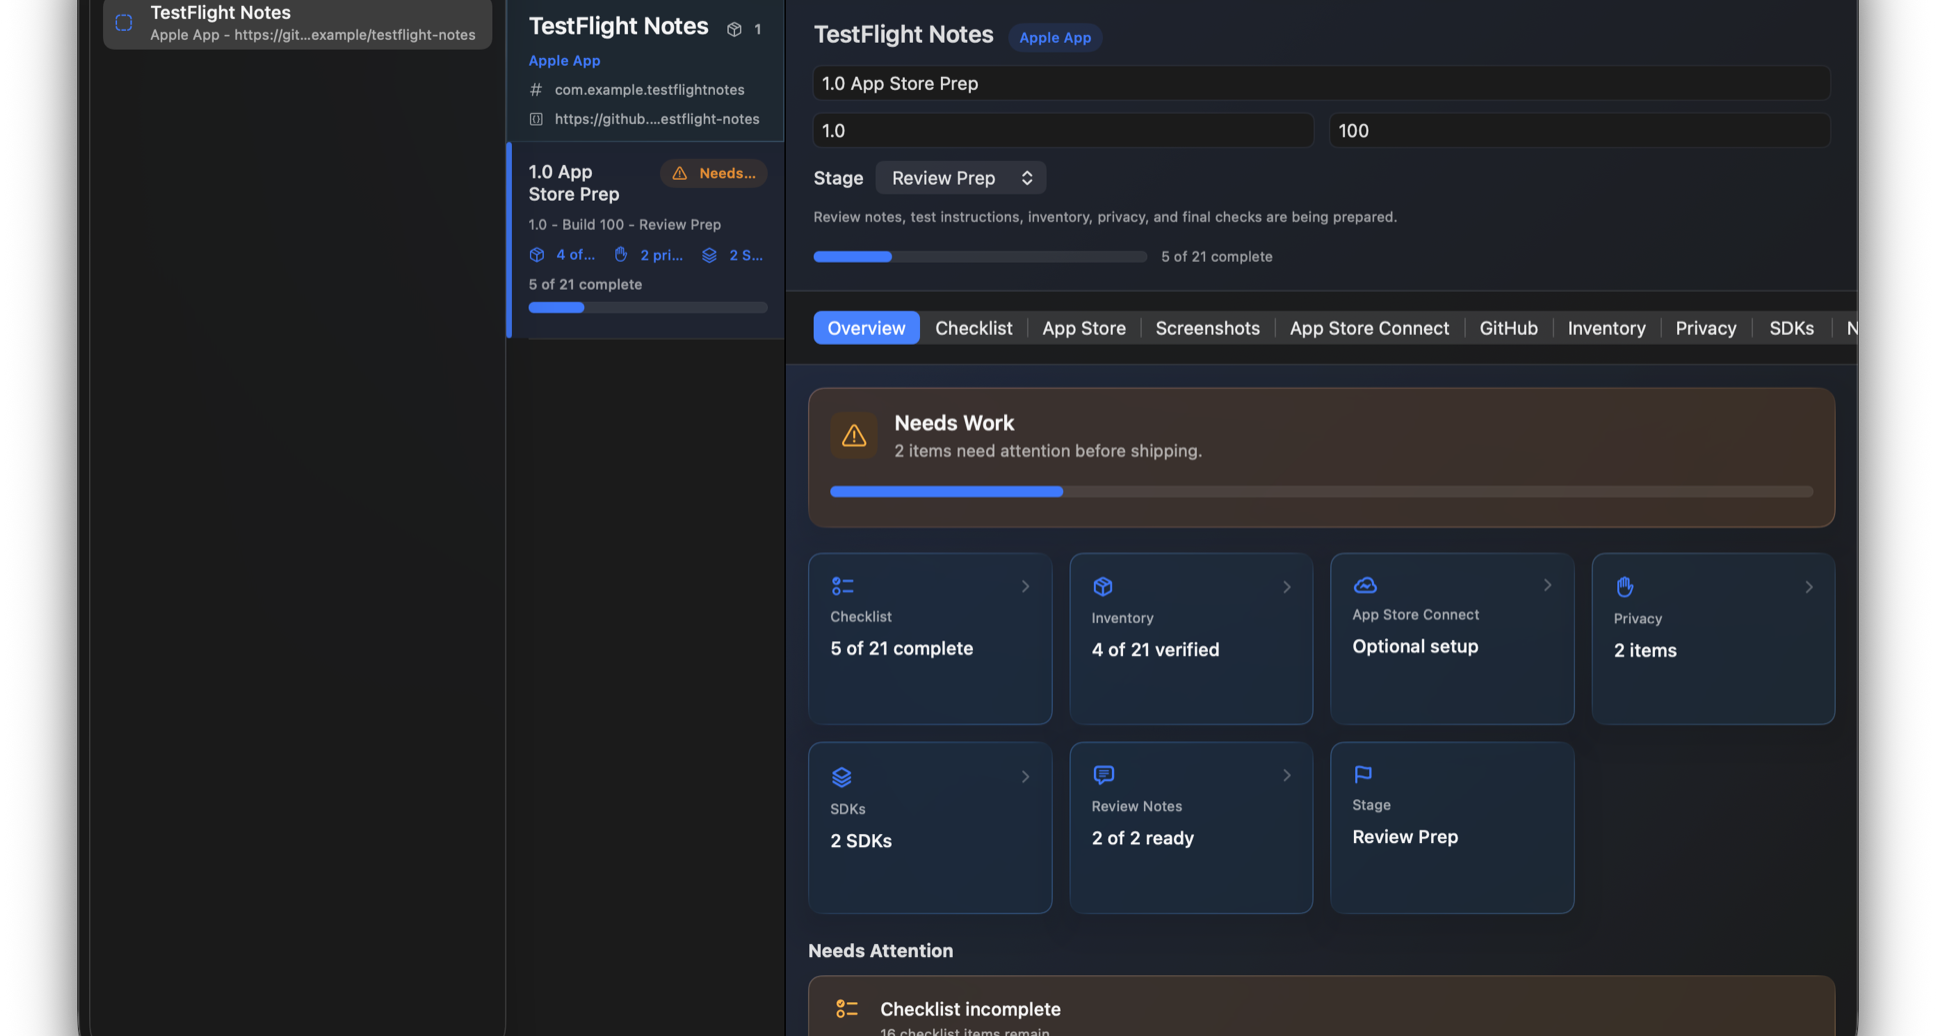This screenshot has height=1036, width=1936.
Task: Click the Checklist incomplete list icon
Action: pyautogui.click(x=847, y=1009)
